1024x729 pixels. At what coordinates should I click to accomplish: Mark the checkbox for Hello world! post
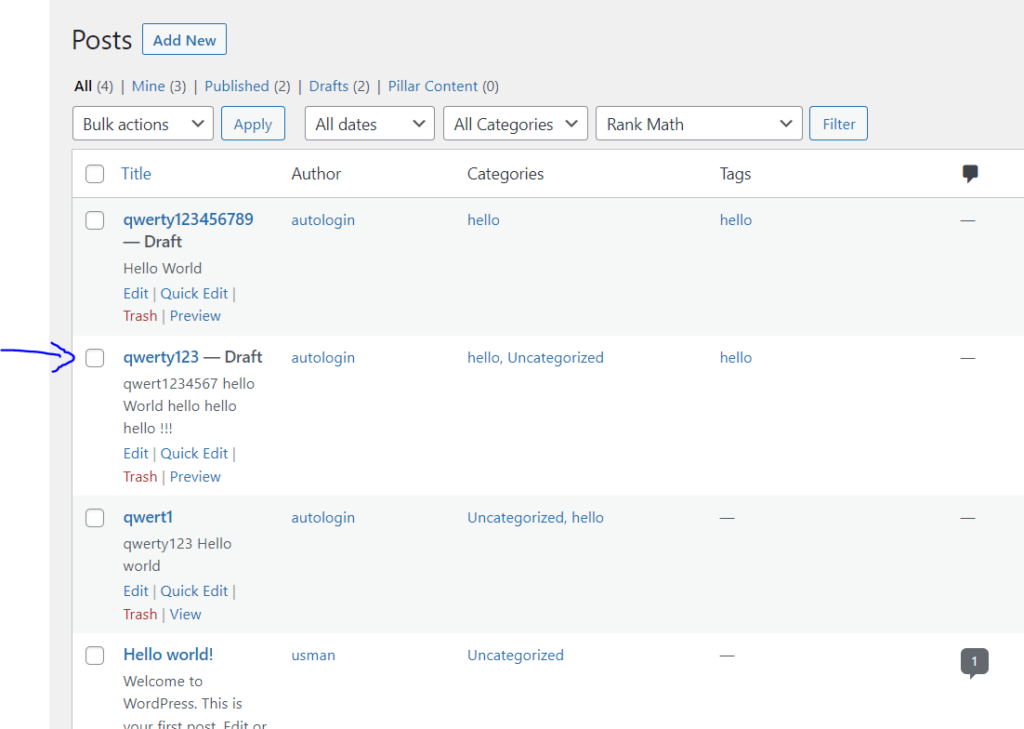95,655
